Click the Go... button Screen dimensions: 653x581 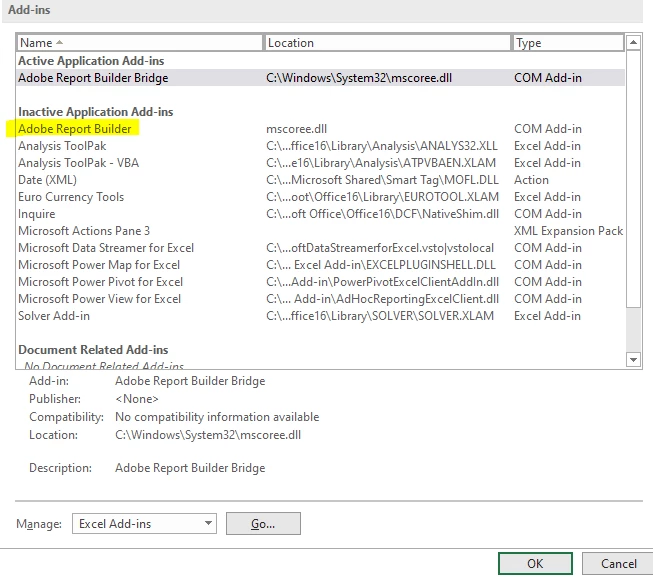263,524
